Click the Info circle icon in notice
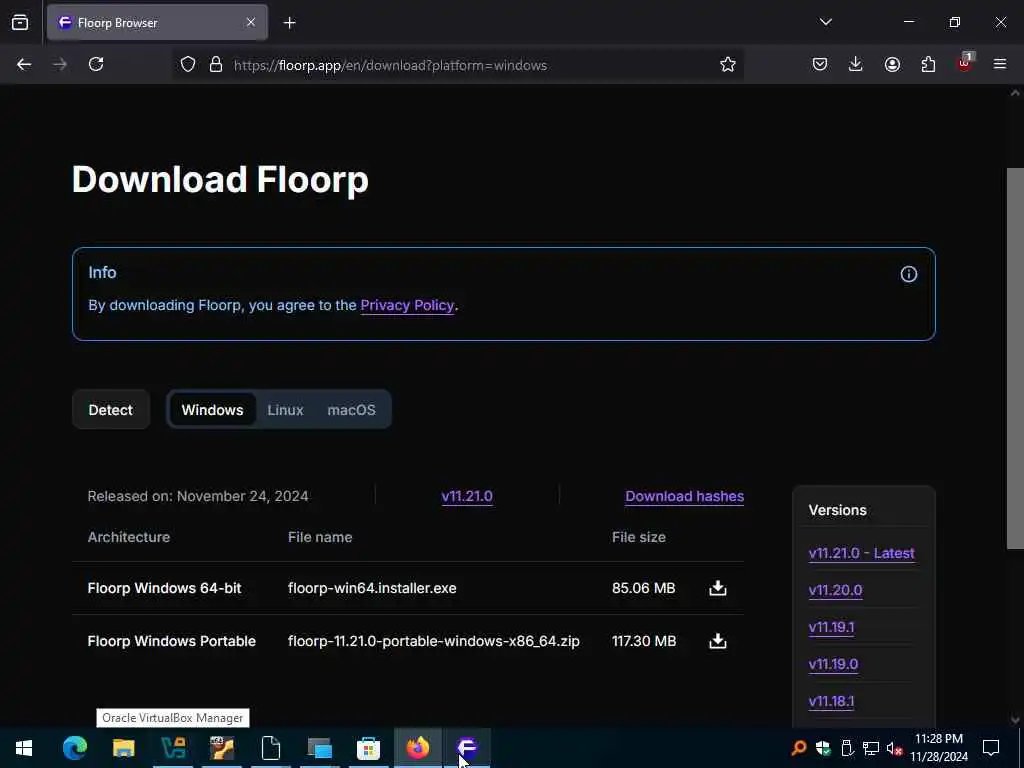The height and width of the screenshot is (768, 1024). (908, 274)
